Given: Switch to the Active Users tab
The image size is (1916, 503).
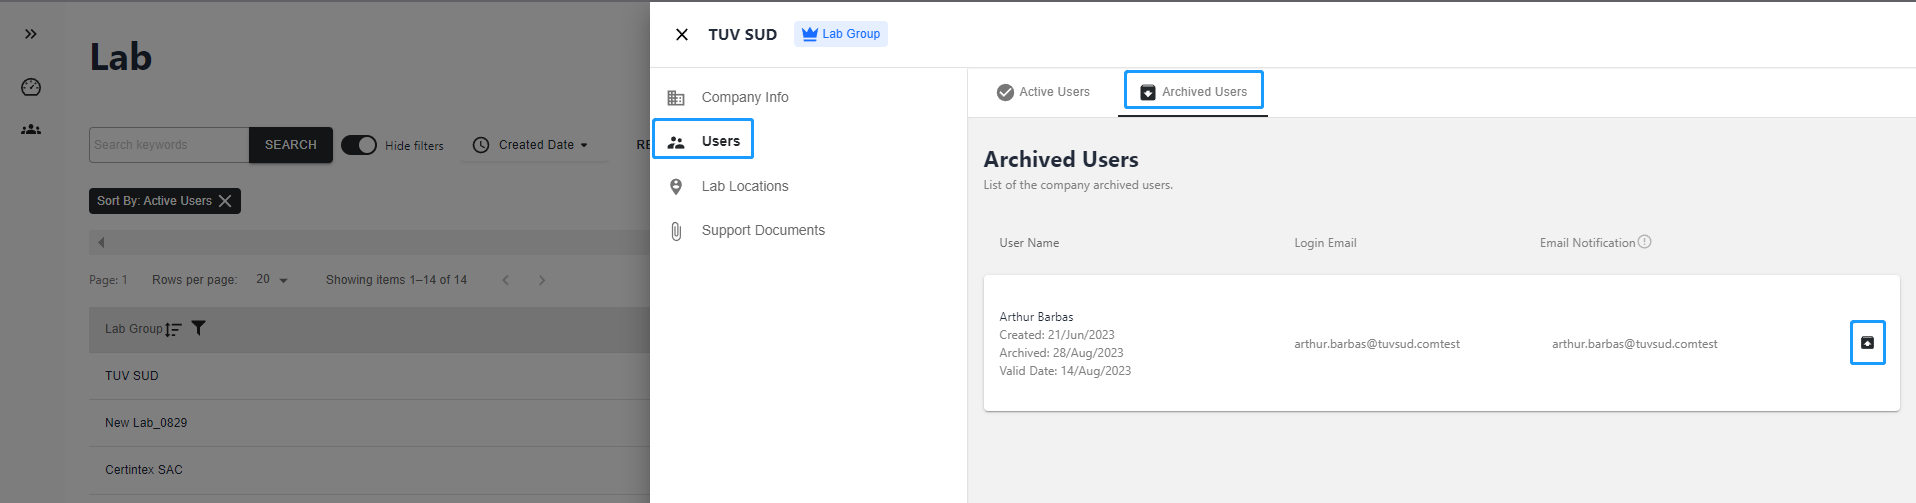Looking at the screenshot, I should pos(1043,92).
